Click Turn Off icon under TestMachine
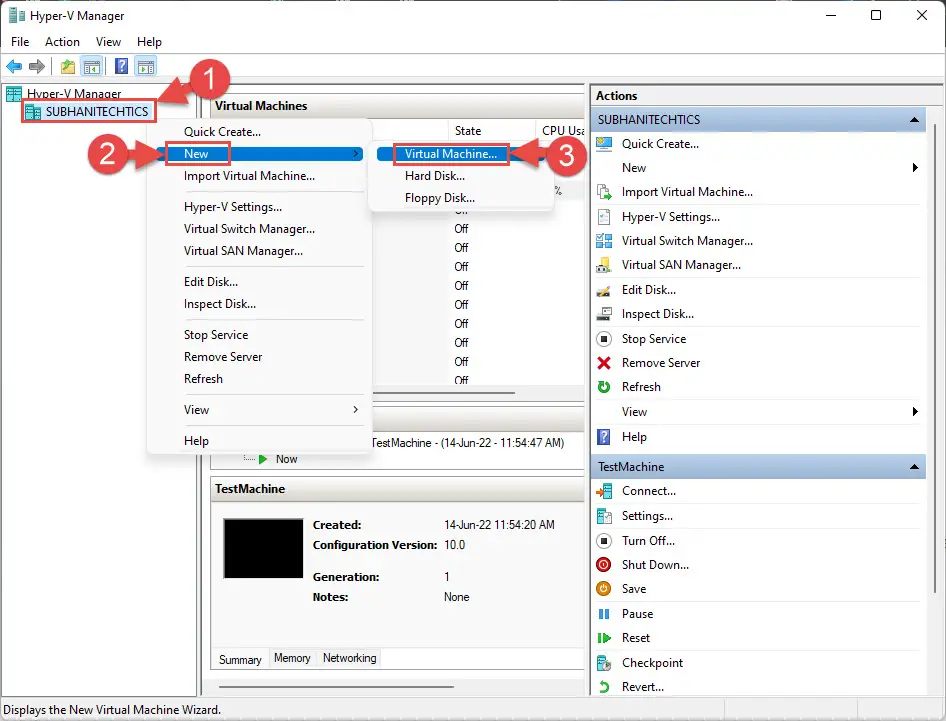946x721 pixels. (x=604, y=541)
